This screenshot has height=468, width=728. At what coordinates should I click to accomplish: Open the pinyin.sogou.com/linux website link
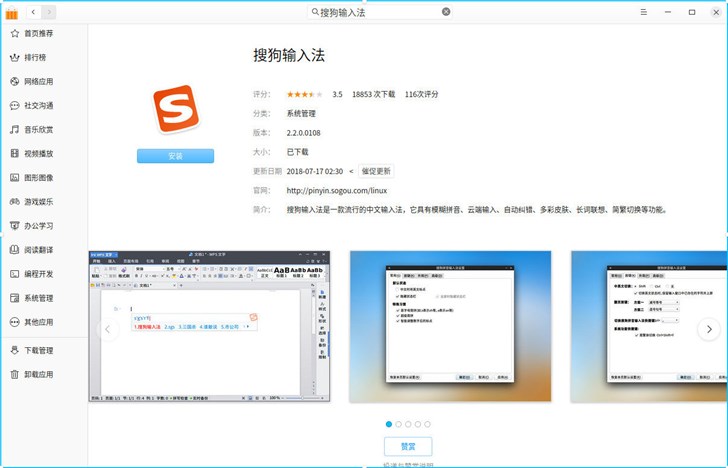coord(337,190)
